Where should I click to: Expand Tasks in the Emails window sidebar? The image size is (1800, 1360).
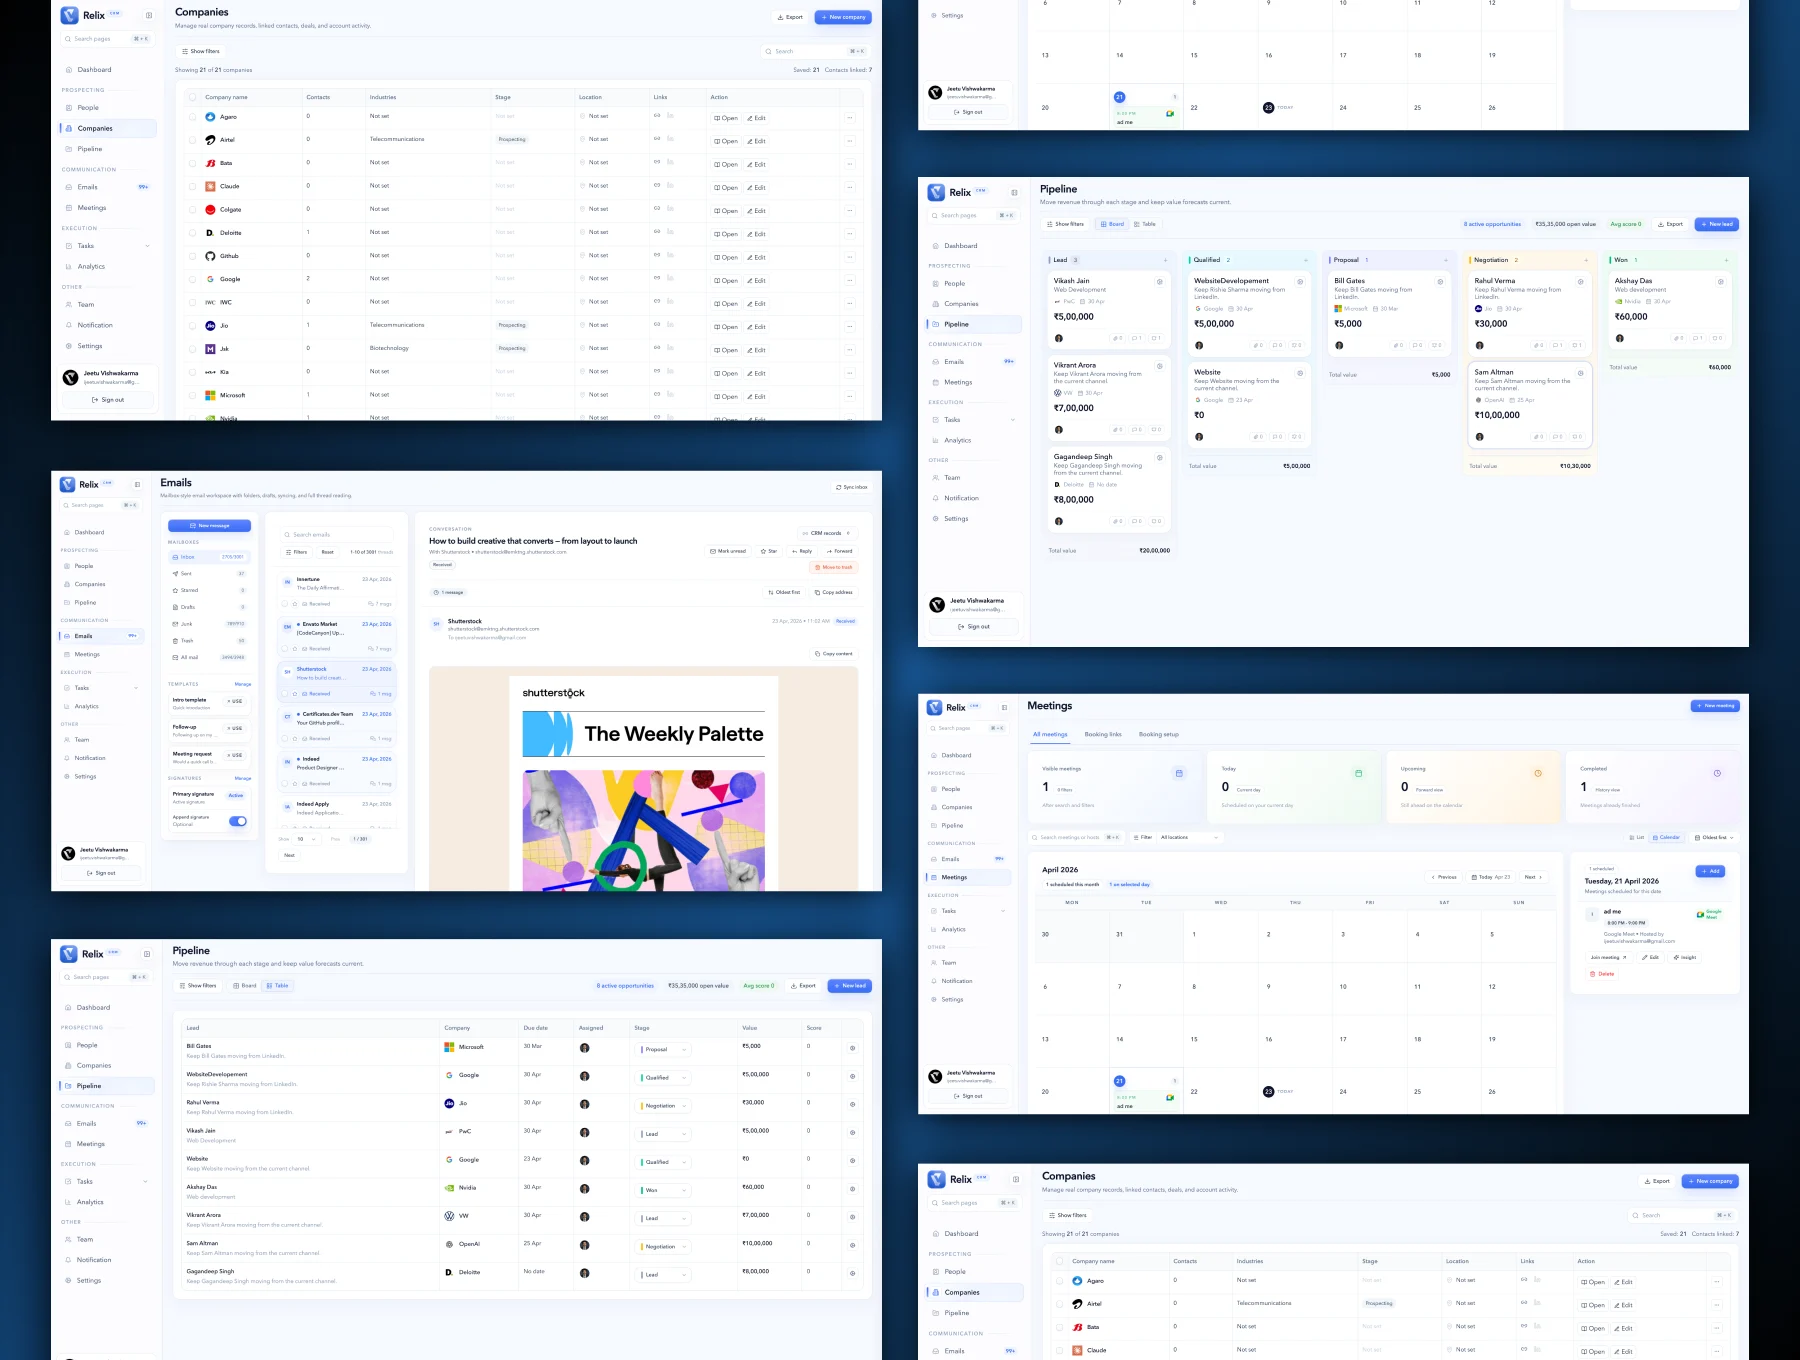click(136, 688)
